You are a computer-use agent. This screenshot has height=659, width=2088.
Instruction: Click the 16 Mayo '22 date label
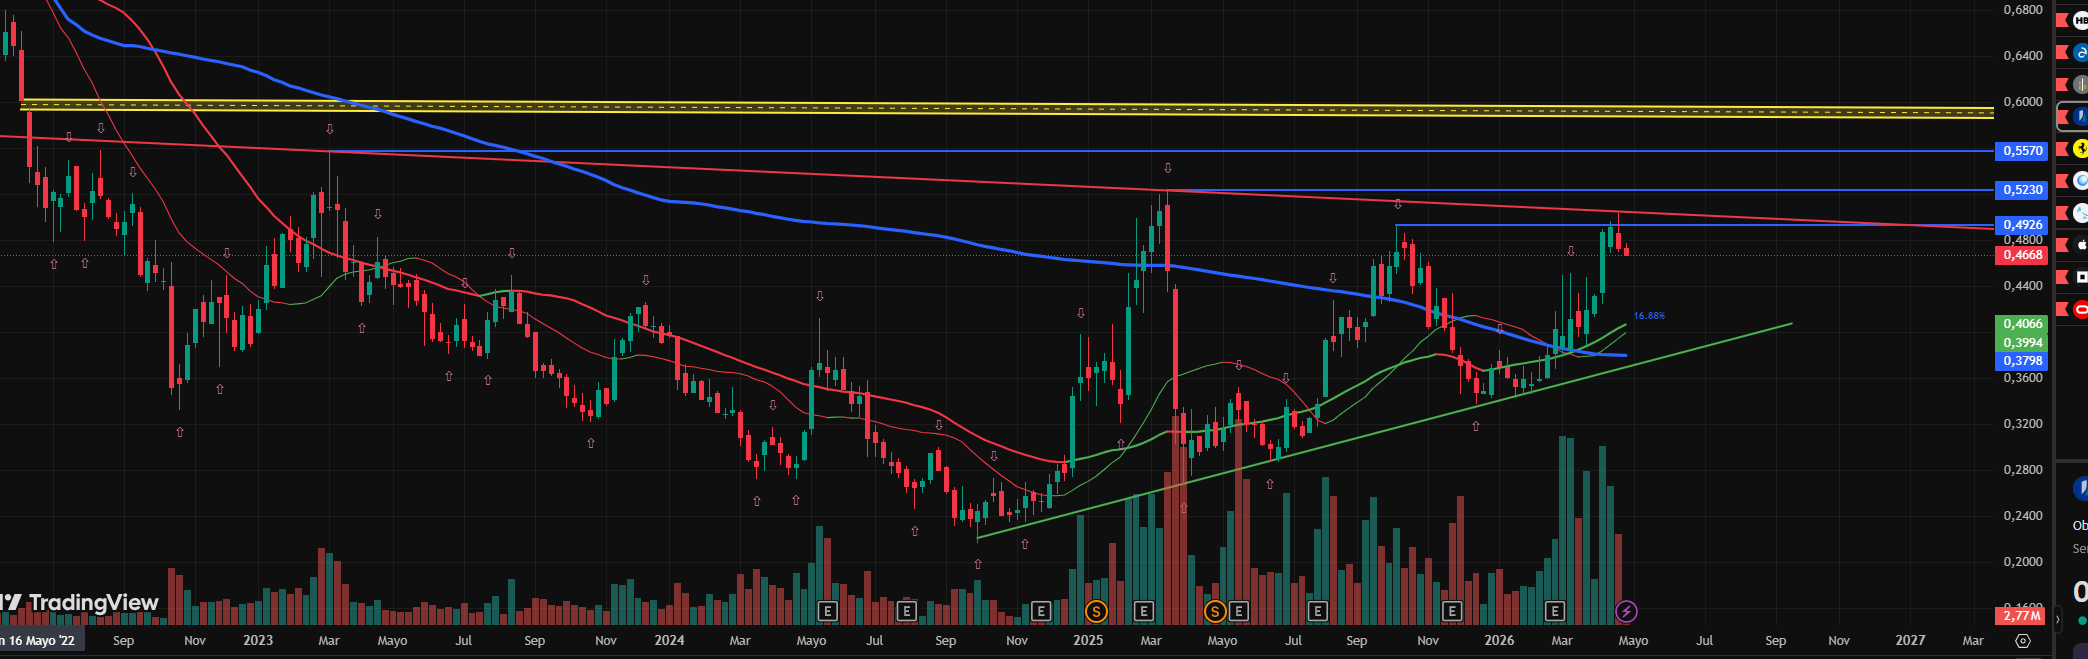[40, 641]
